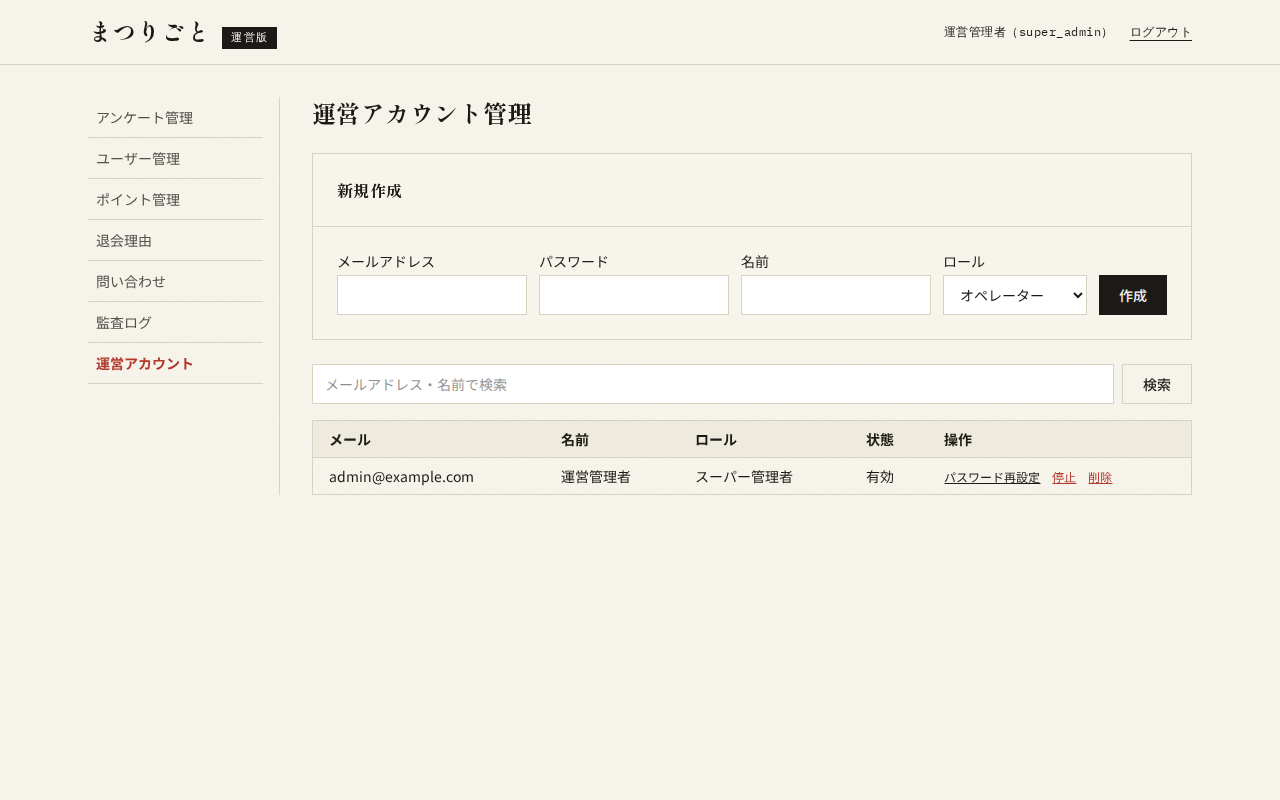This screenshot has width=1280, height=800.
Task: Click the 運営版 badge
Action: [249, 38]
